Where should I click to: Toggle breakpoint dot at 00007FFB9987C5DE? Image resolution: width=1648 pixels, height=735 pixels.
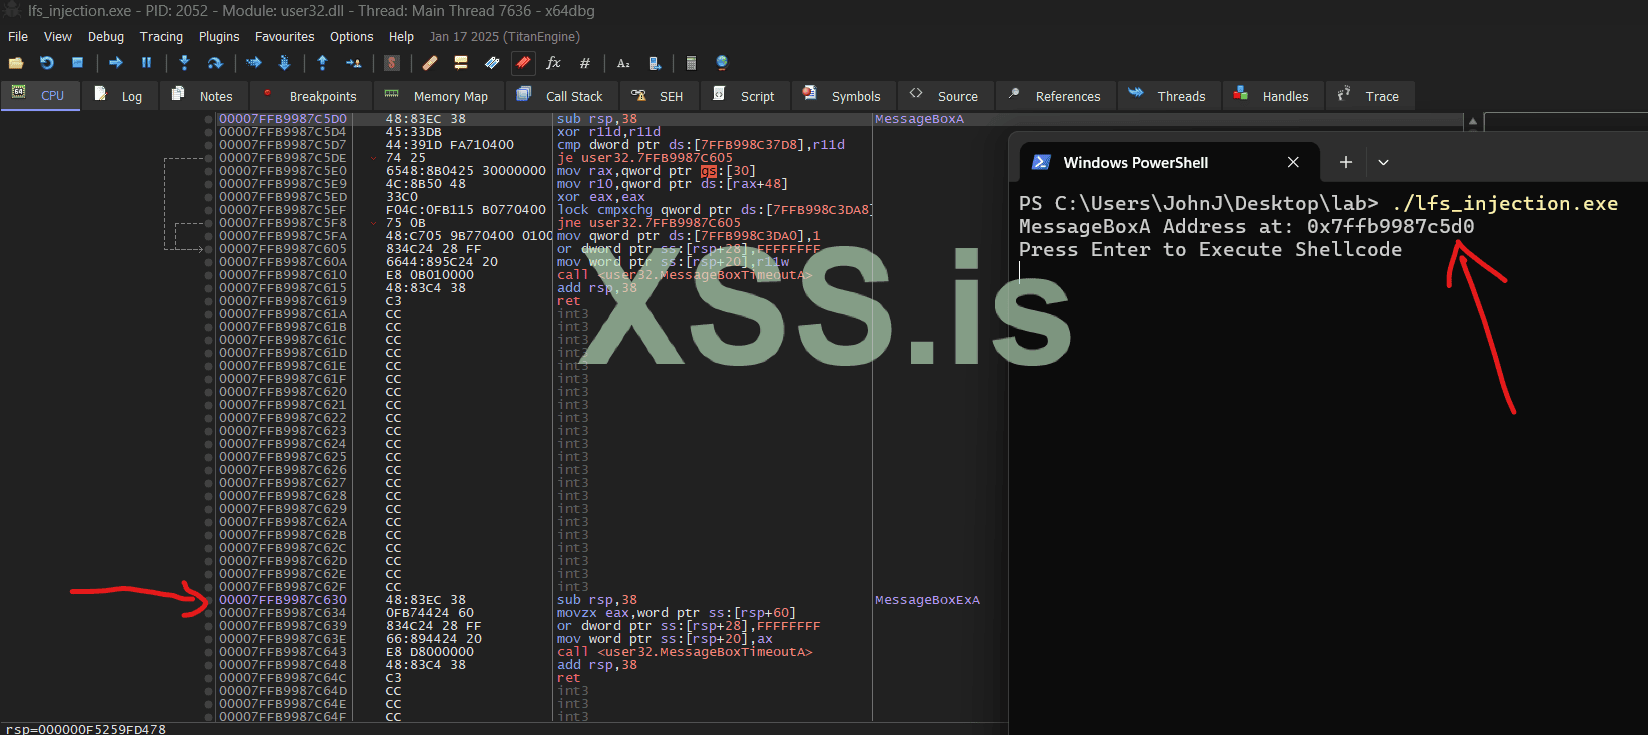[209, 158]
